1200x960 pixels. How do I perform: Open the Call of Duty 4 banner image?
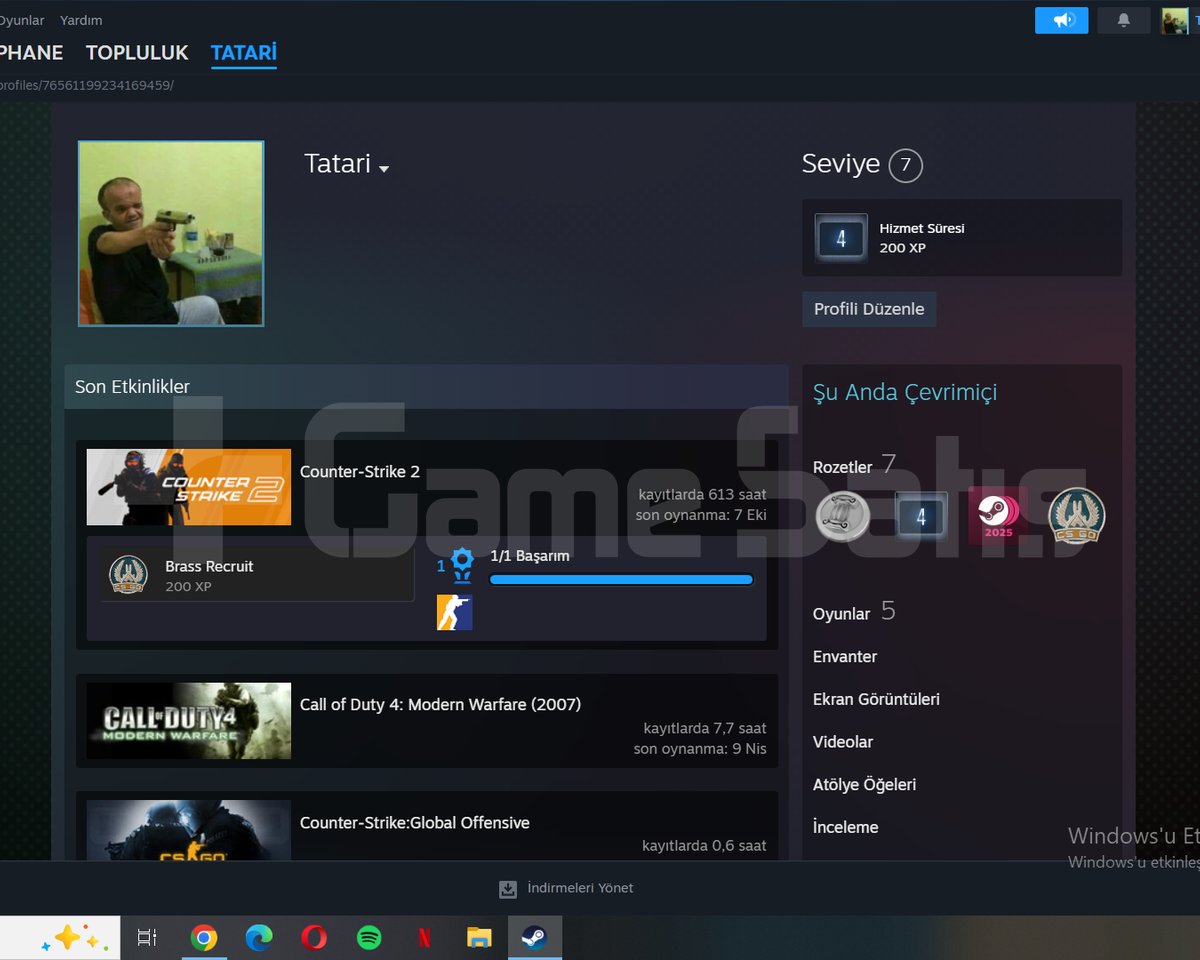tap(189, 721)
